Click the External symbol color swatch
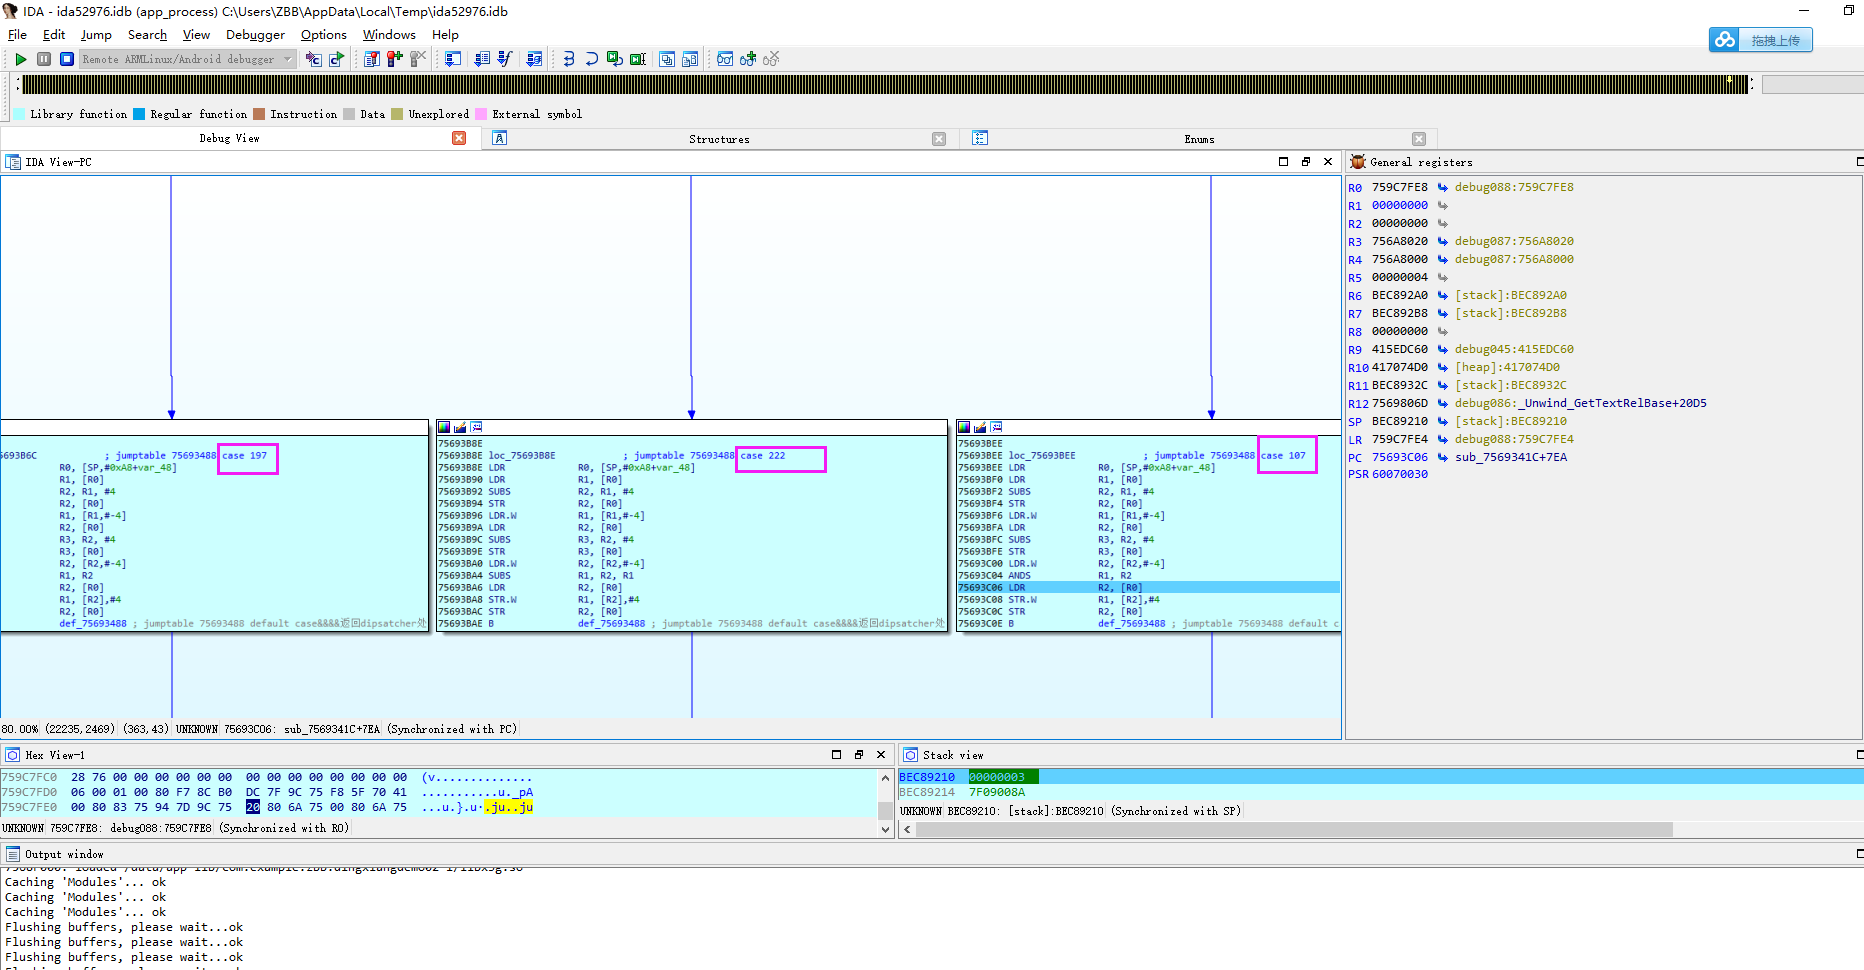1864x970 pixels. (481, 114)
